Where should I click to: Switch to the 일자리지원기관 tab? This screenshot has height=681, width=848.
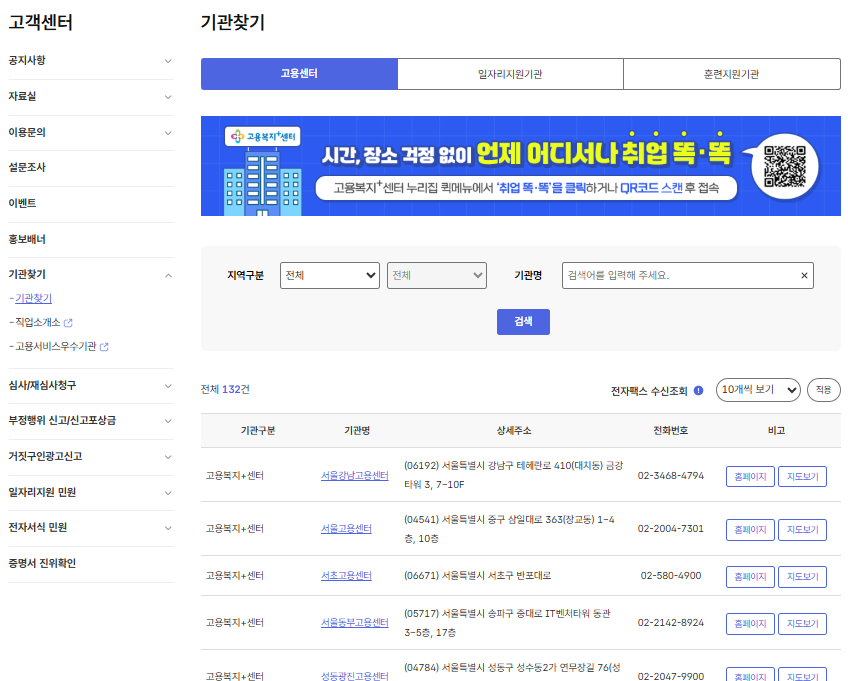[510, 73]
